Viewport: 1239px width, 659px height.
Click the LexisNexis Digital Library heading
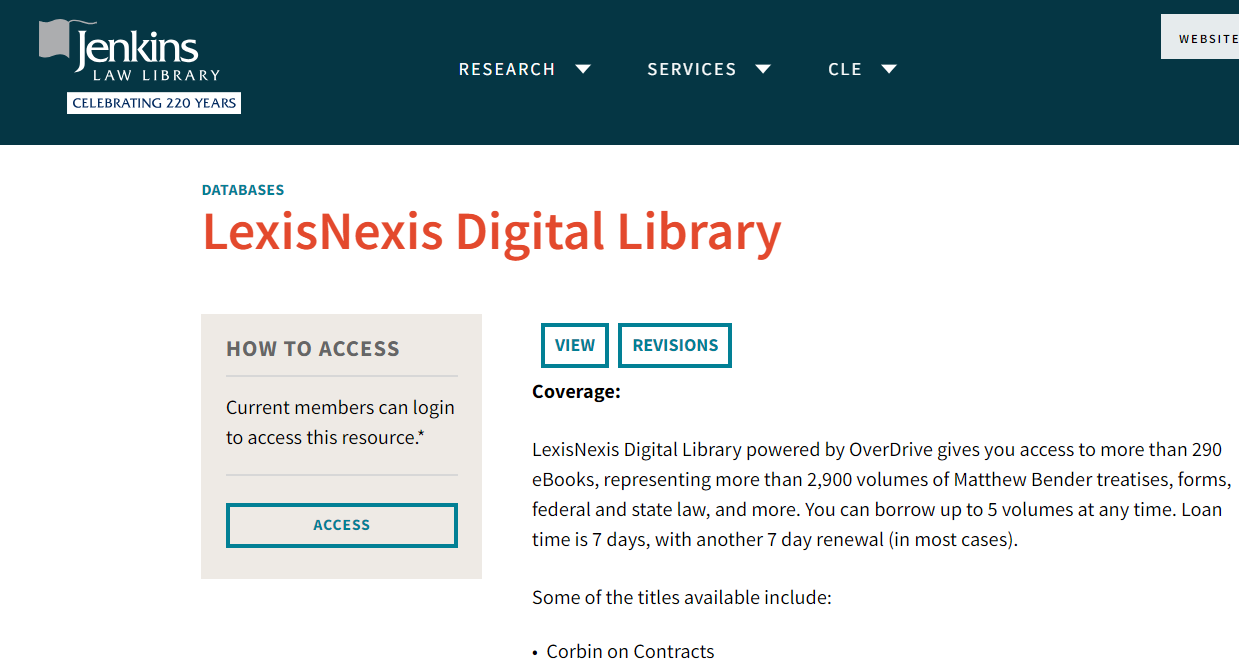(x=491, y=231)
